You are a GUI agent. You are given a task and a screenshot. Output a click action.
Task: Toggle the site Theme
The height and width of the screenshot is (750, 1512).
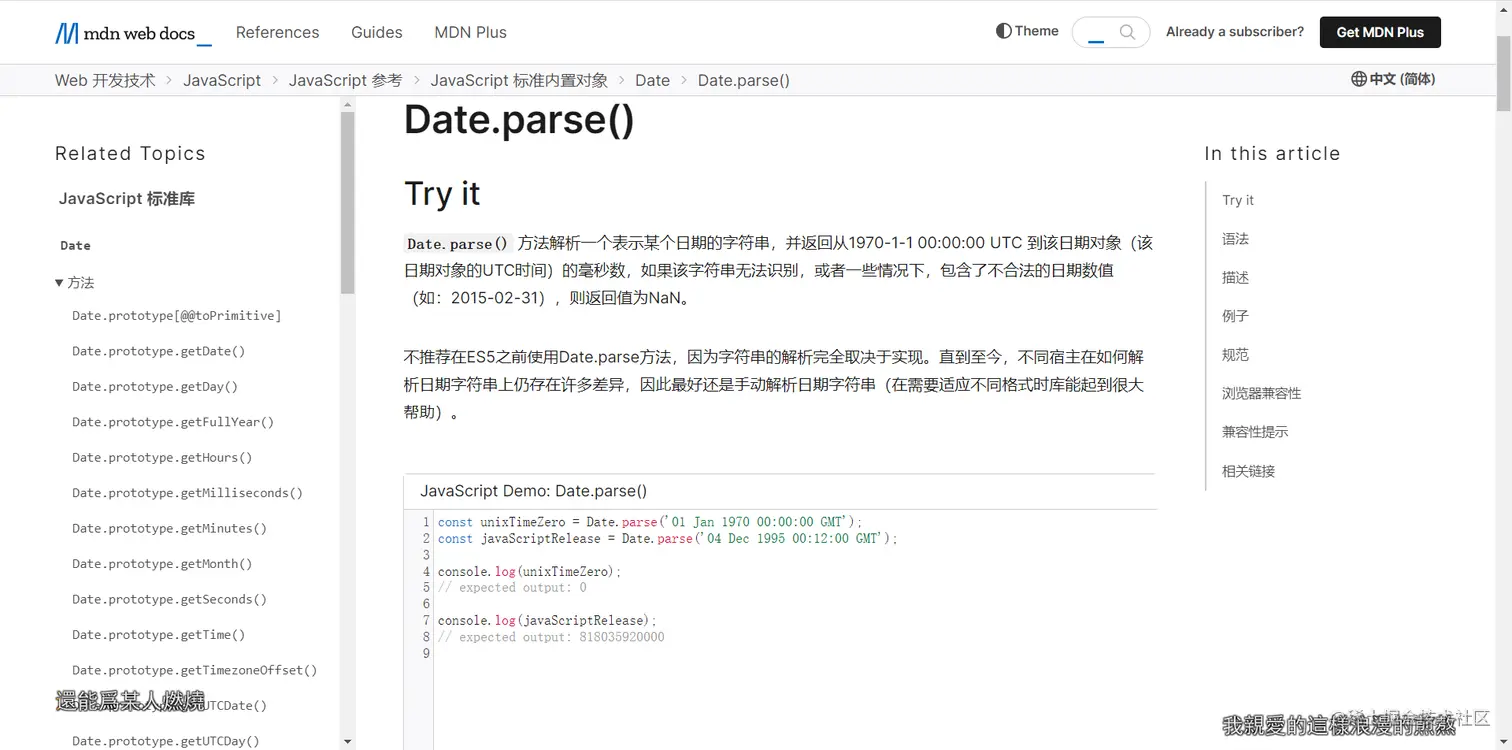(1026, 31)
